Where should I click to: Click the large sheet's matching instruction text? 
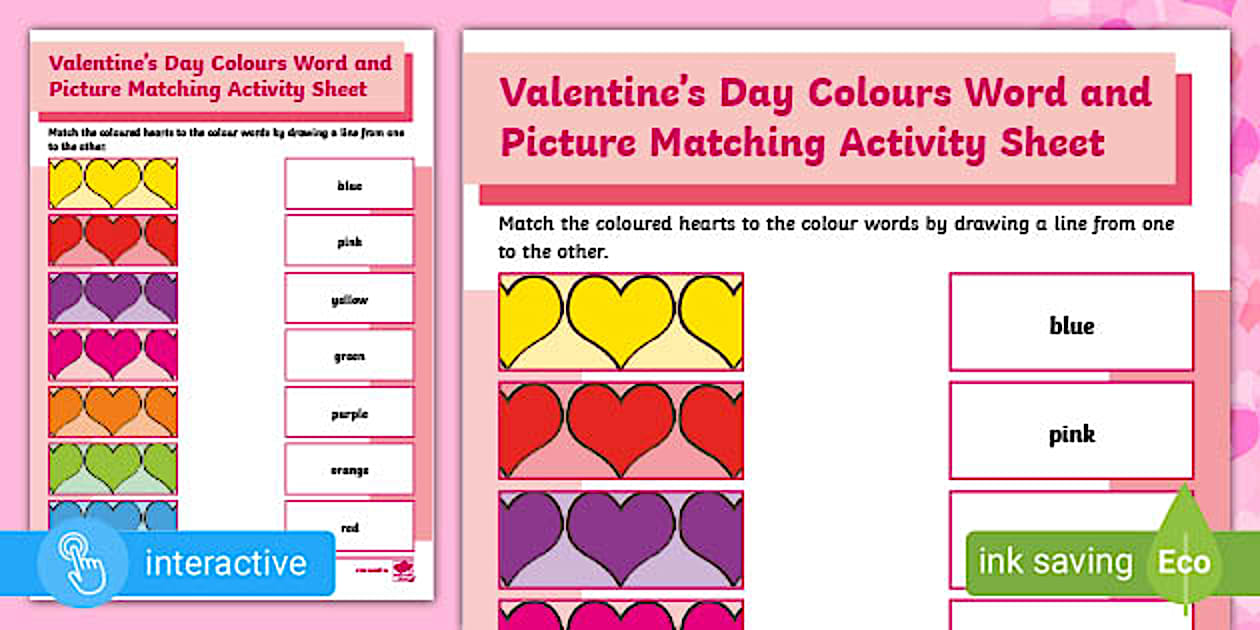(x=835, y=238)
